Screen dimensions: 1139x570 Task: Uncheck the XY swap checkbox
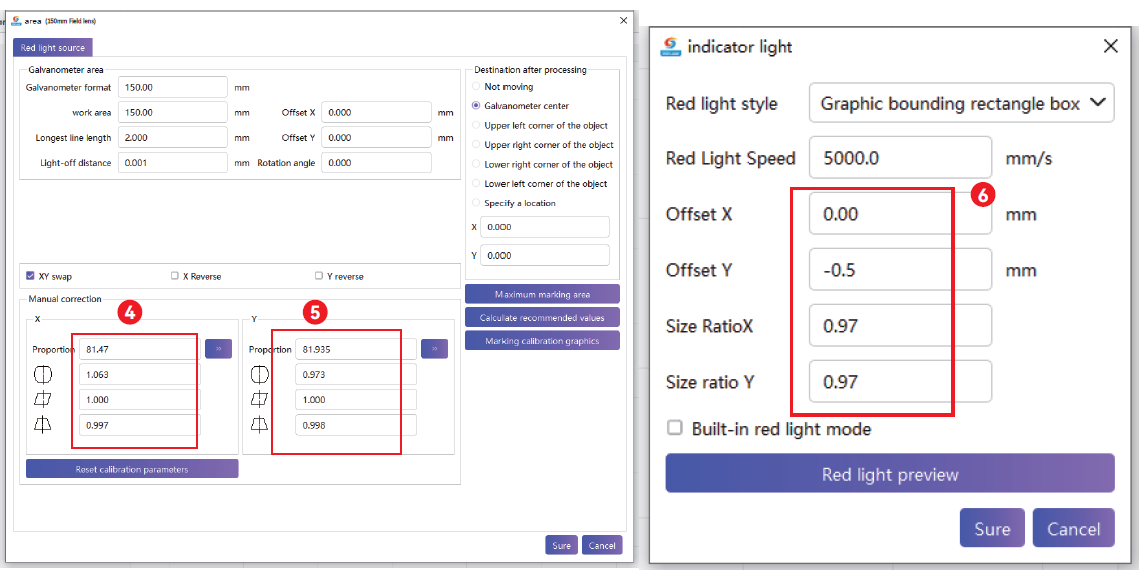pos(31,276)
